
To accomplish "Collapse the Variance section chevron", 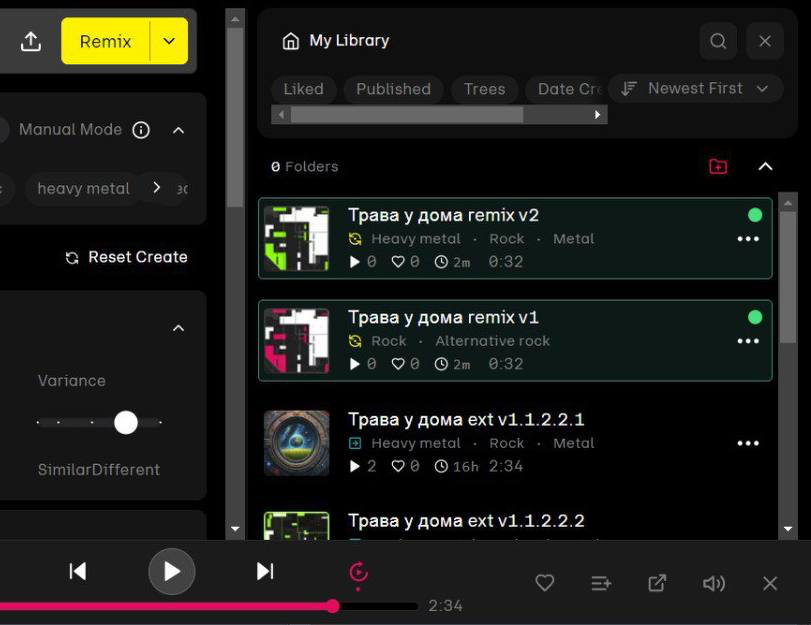I will click(178, 329).
